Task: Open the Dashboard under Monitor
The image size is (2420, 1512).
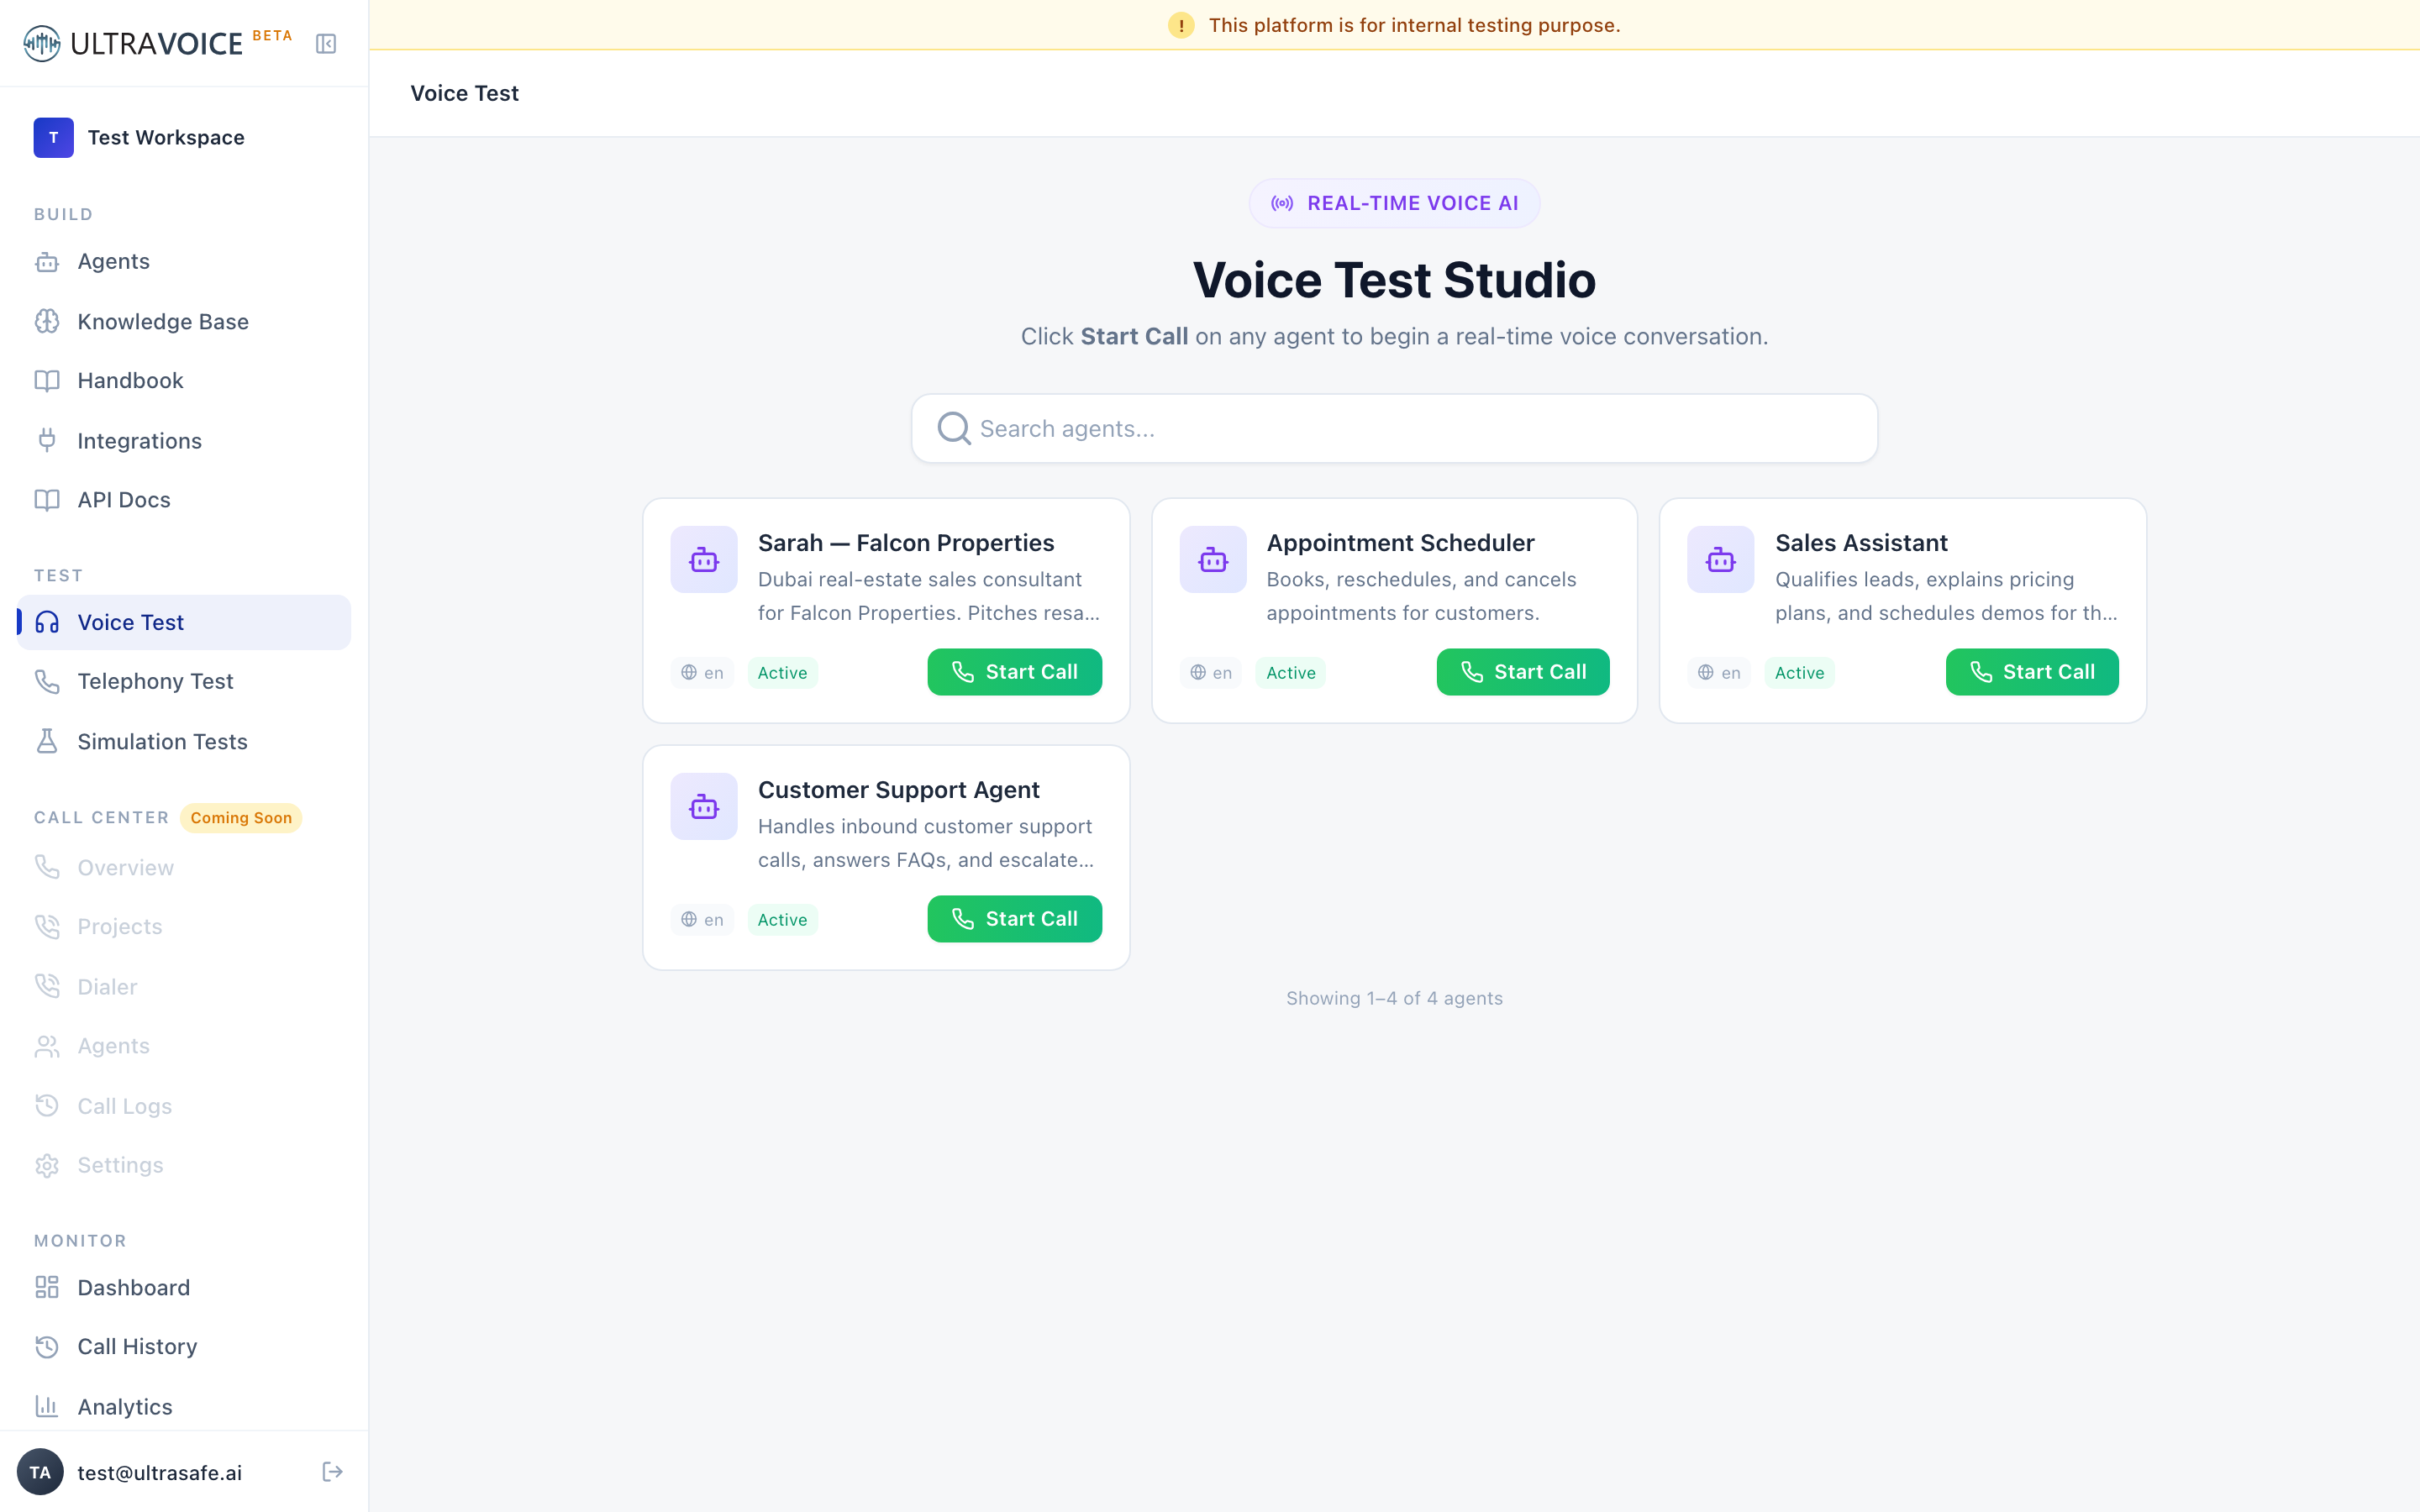Action: pyautogui.click(x=184, y=1287)
